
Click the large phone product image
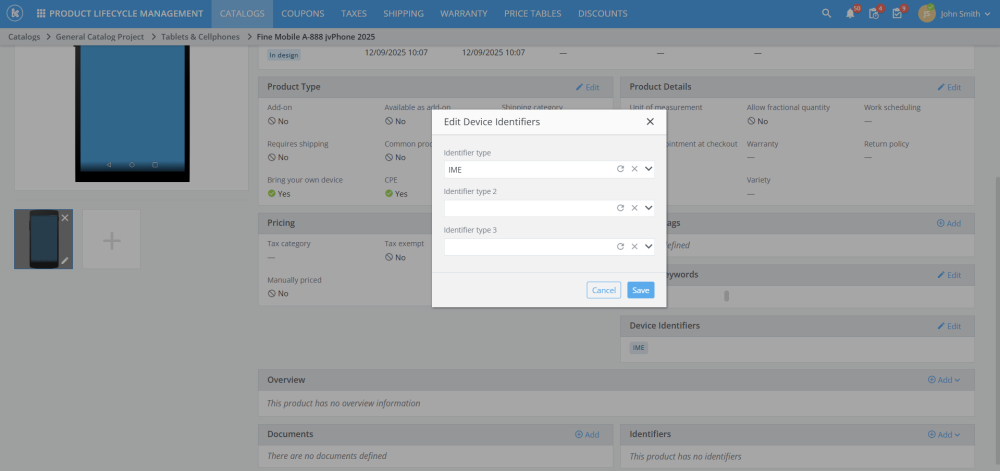(x=132, y=113)
